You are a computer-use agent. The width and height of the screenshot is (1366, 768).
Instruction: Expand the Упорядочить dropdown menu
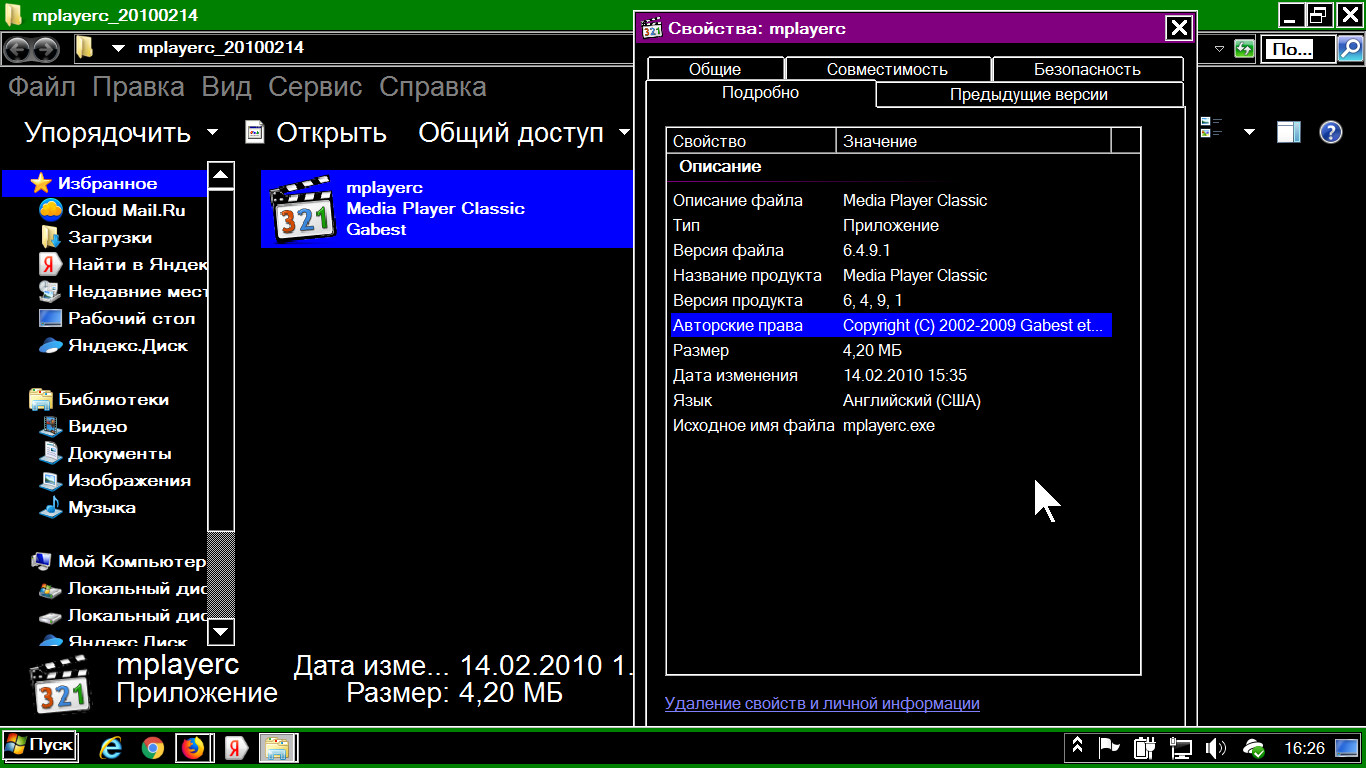212,132
